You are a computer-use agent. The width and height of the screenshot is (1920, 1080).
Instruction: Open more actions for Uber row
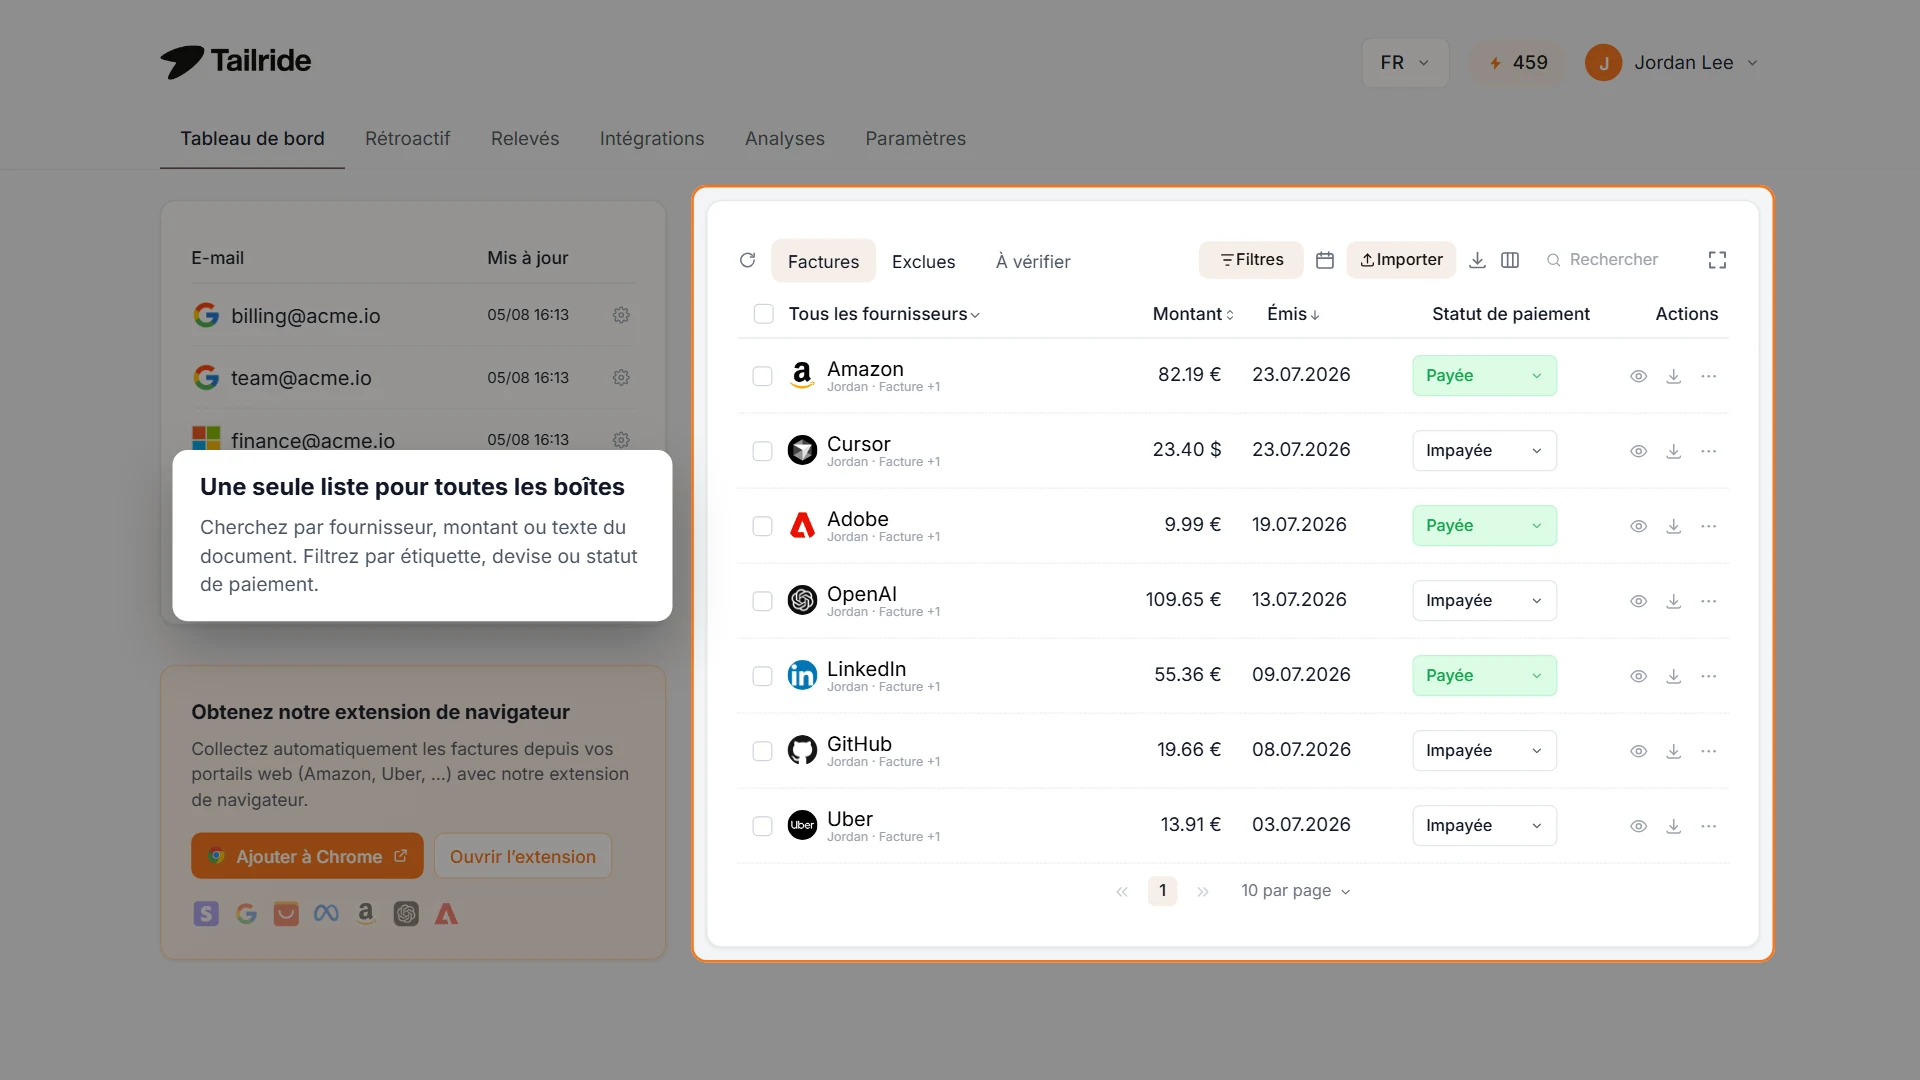[1708, 826]
